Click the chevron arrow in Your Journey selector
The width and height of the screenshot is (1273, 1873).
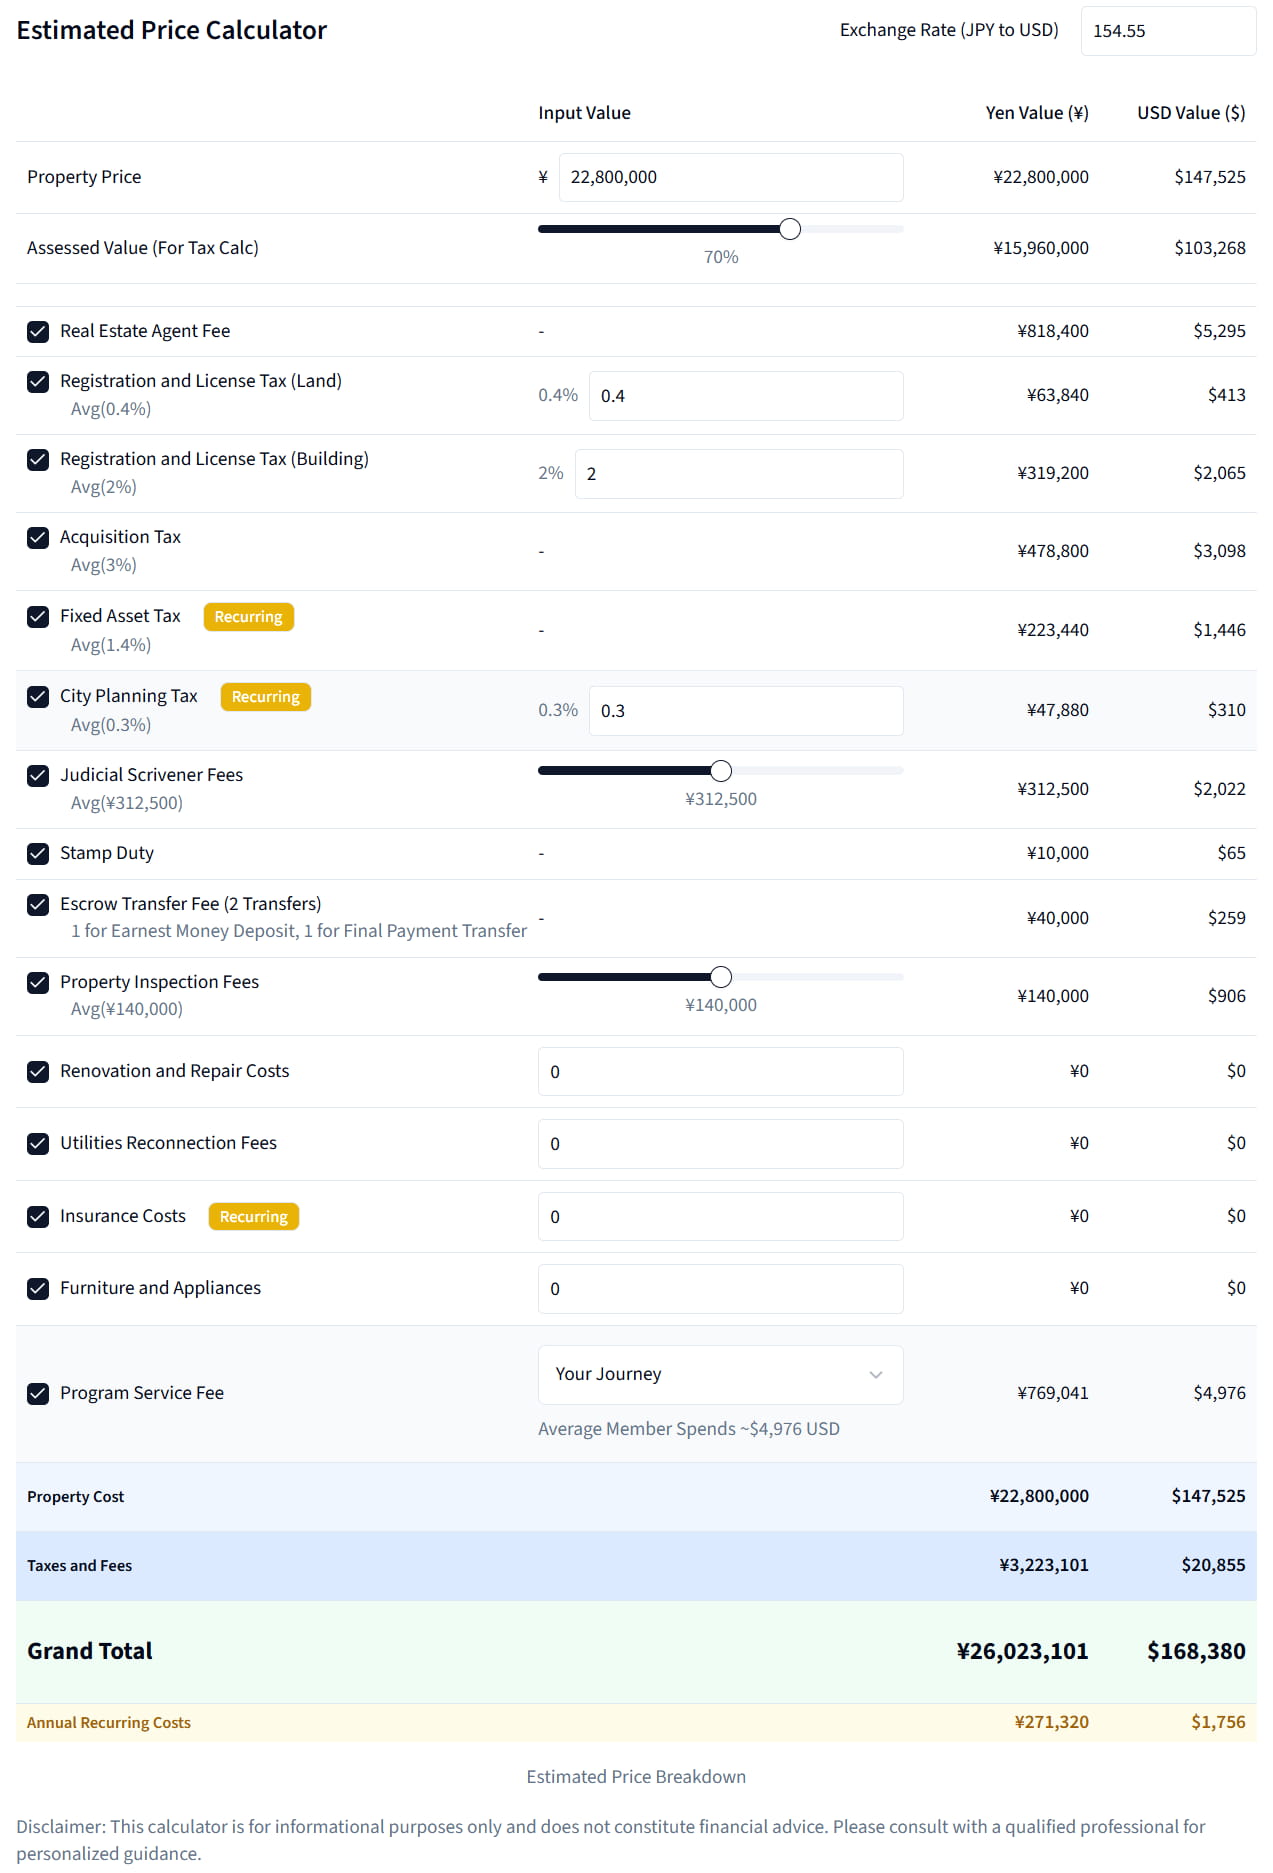point(875,1375)
